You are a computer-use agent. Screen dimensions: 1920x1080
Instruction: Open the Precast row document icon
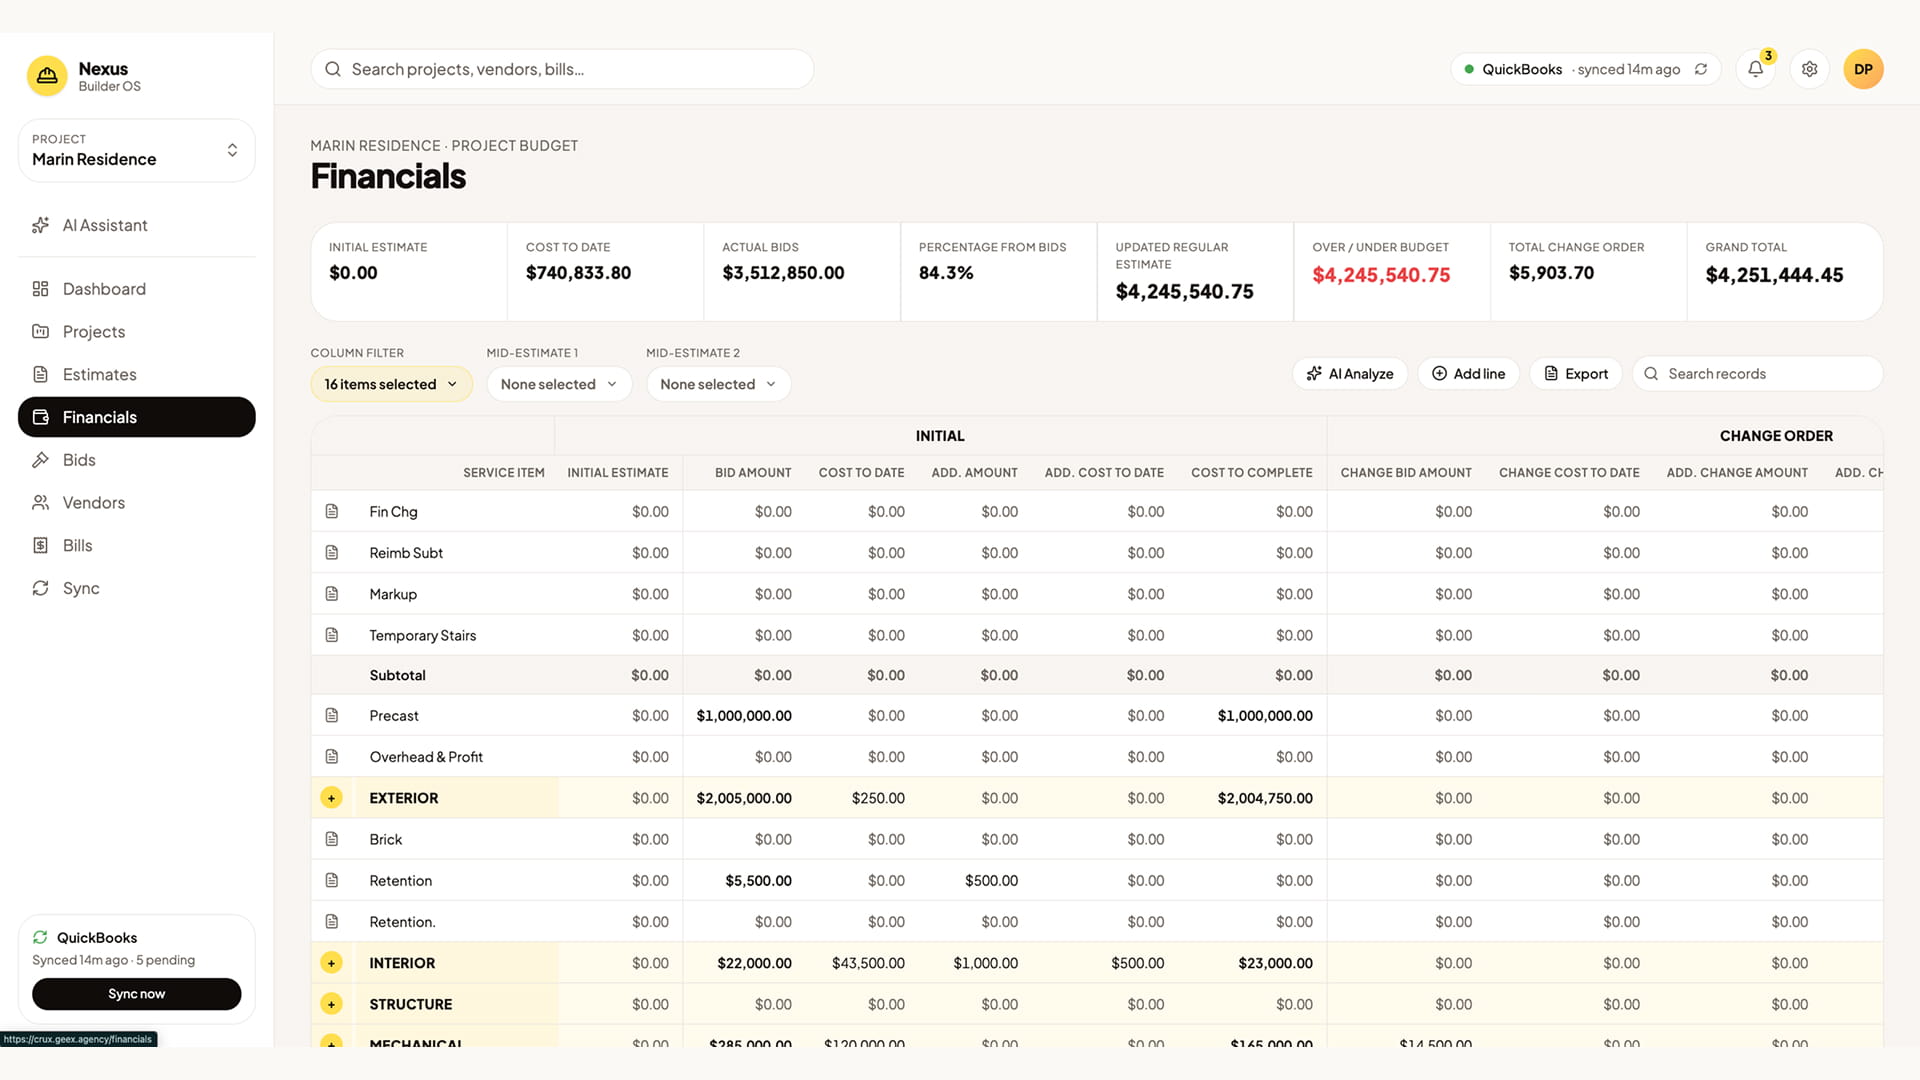pyautogui.click(x=332, y=715)
